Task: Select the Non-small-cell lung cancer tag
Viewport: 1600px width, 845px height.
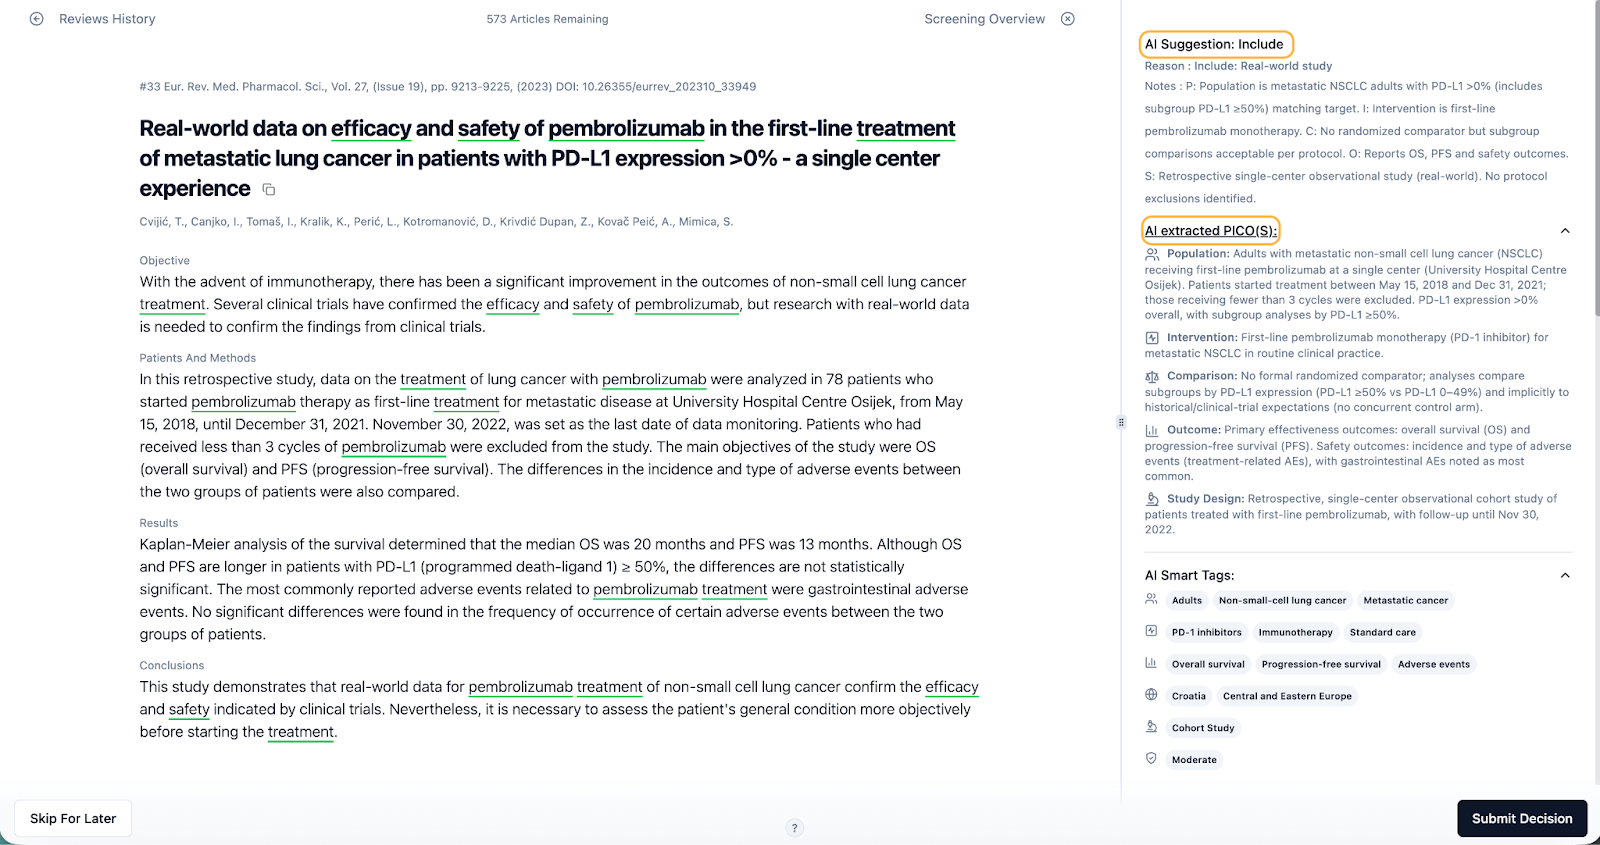Action: pyautogui.click(x=1282, y=601)
